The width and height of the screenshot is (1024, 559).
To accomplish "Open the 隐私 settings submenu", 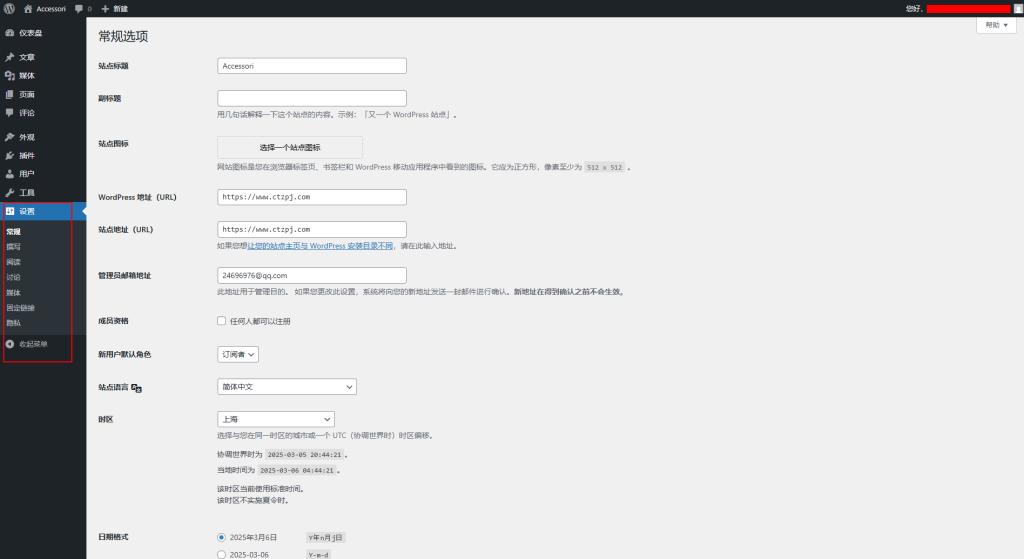I will [14, 323].
